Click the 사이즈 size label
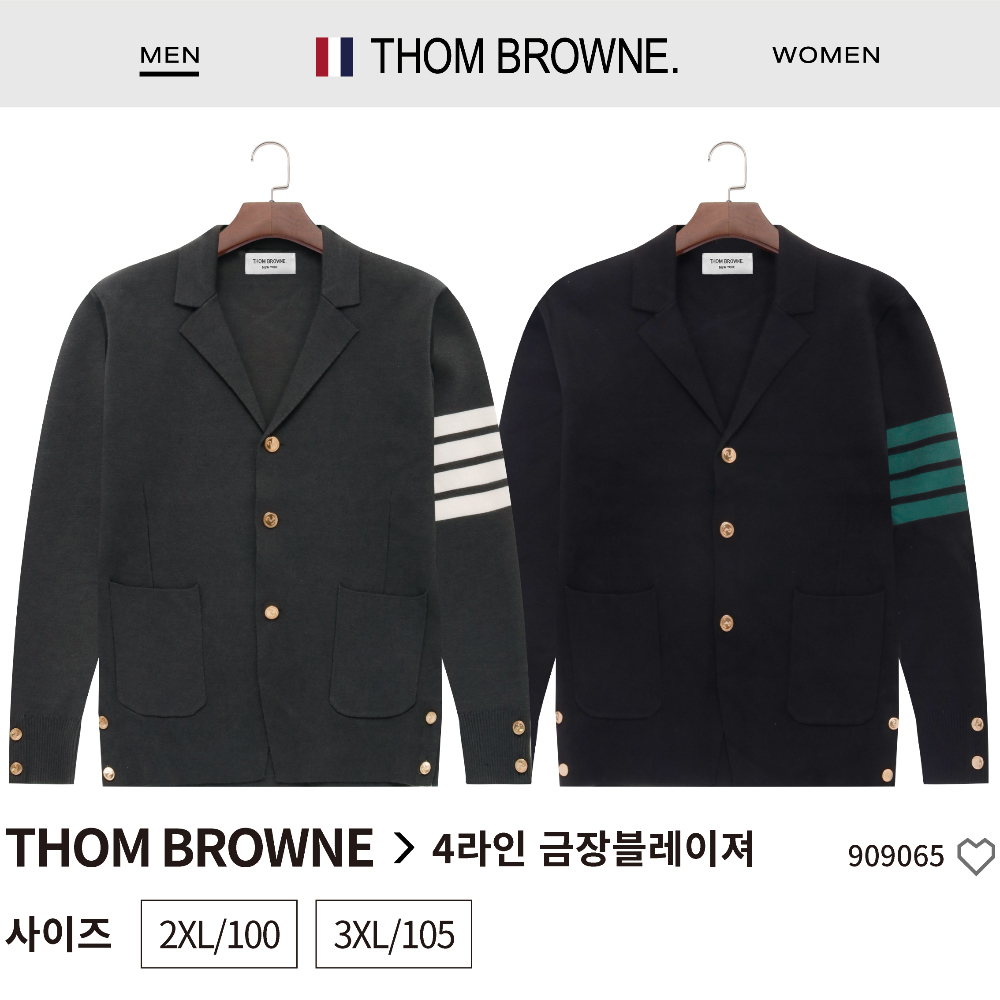This screenshot has height=1000, width=1000. tap(59, 933)
